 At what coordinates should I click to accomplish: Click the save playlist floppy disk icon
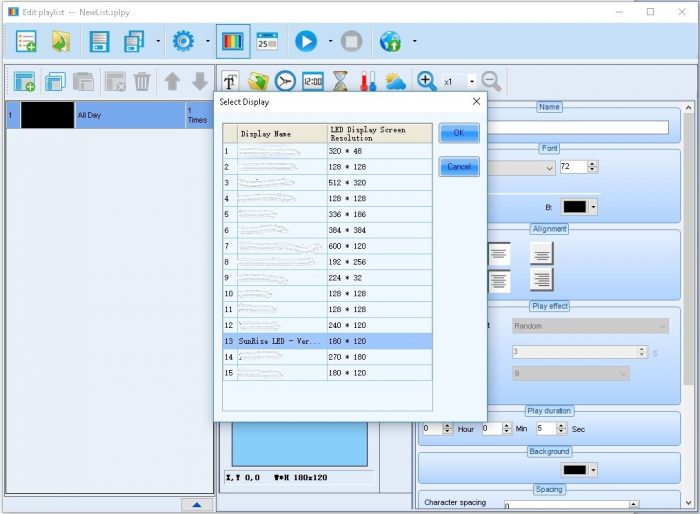coord(99,41)
